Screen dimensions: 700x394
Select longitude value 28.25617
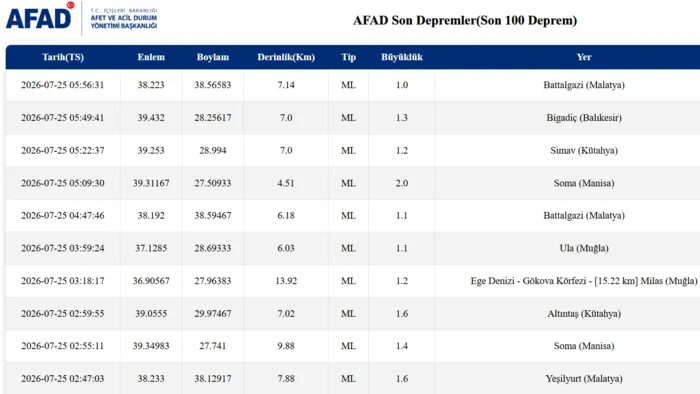[212, 118]
